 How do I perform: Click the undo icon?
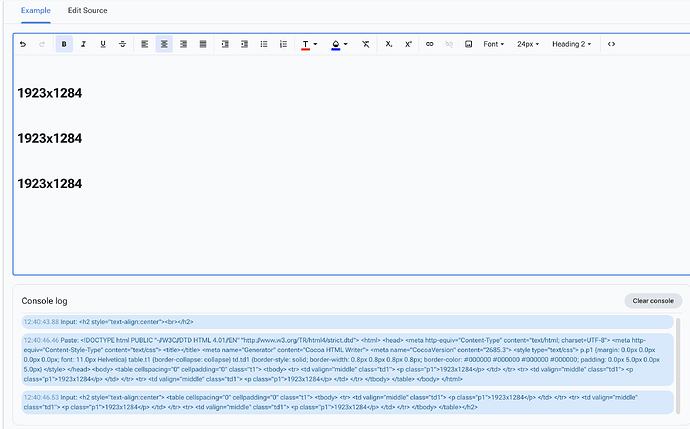click(x=24, y=44)
